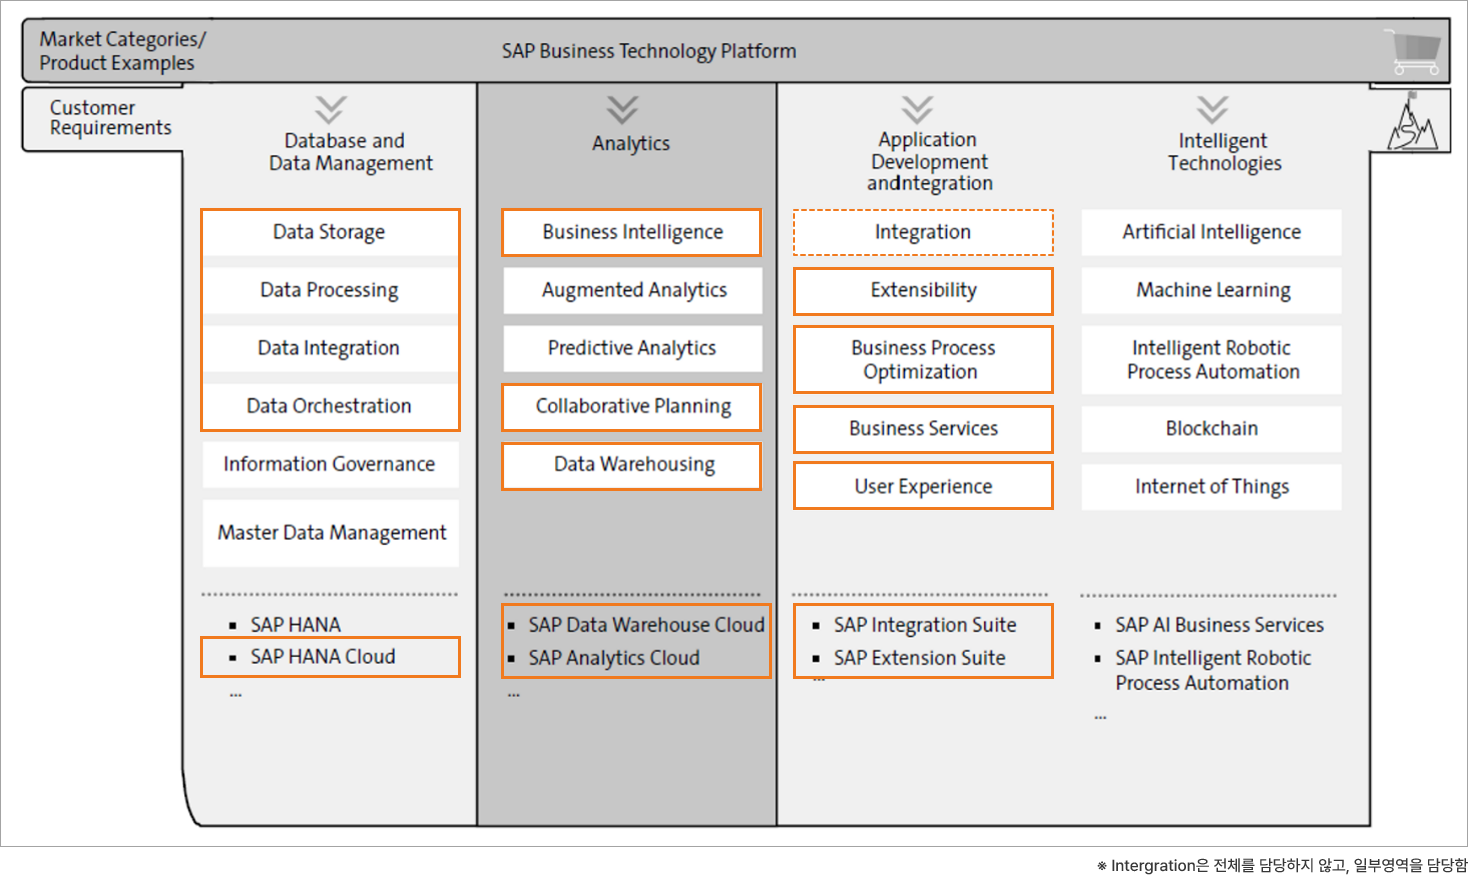1468x875 pixels.
Task: Click the double chevron above Database and Data Management
Action: click(x=330, y=109)
